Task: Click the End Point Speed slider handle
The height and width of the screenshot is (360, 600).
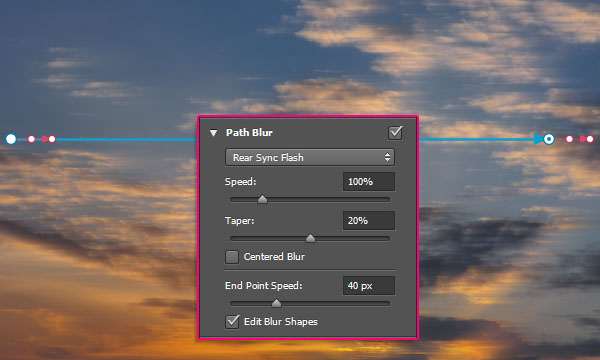Action: 276,303
